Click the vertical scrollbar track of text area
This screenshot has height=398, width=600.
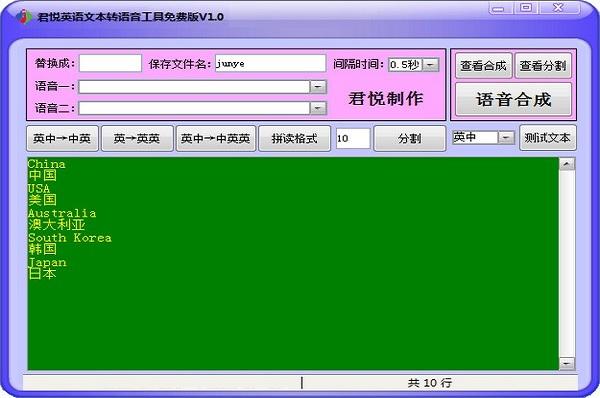(x=567, y=264)
